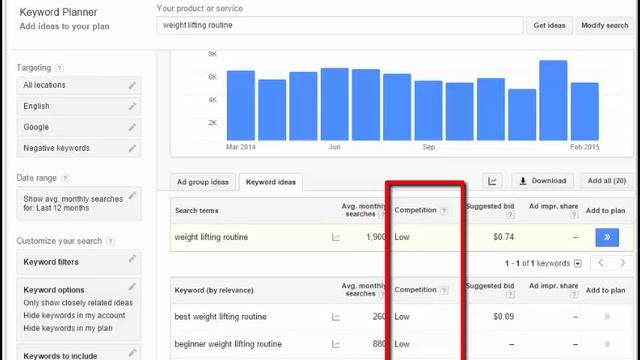Screen dimensions: 640x360
Task: Add weight lifting routine to plan
Action: (607, 237)
